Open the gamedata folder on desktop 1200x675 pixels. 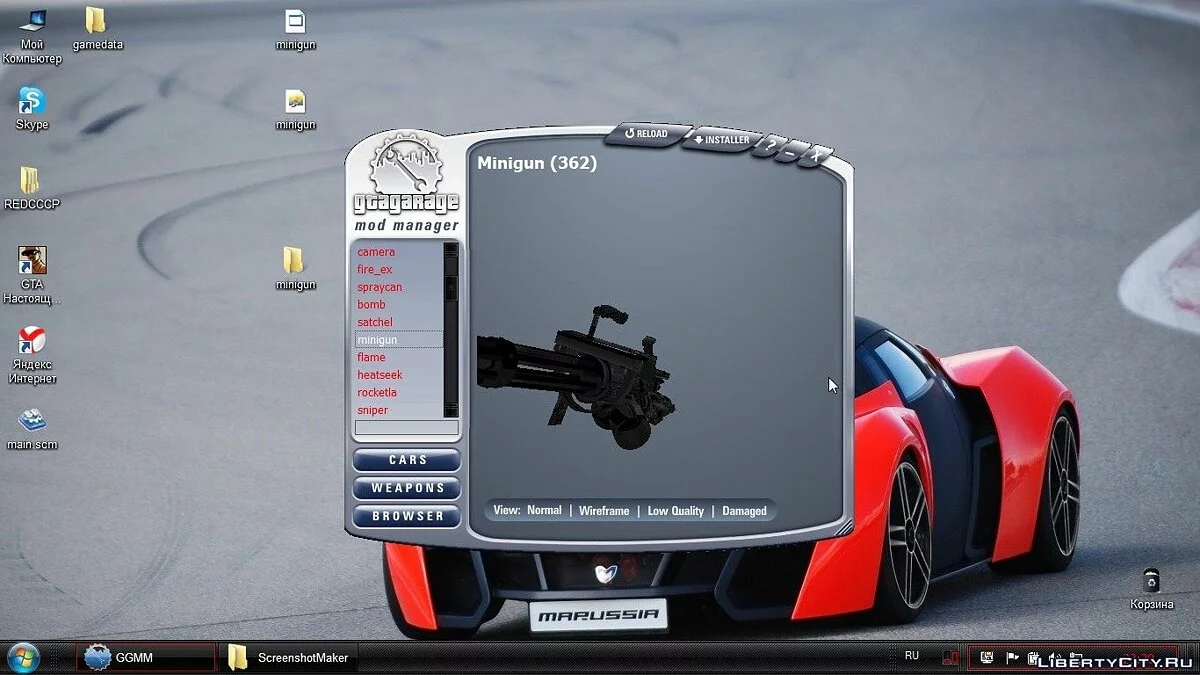click(96, 22)
